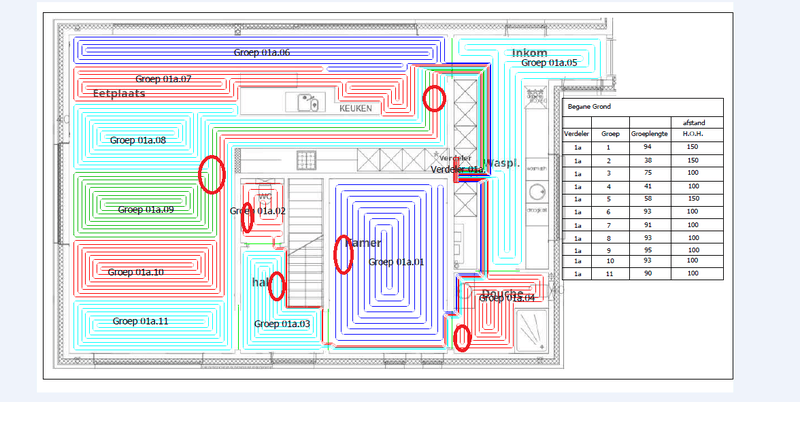Click H.O.H. value 150 in Groep 2 row

(x=692, y=160)
